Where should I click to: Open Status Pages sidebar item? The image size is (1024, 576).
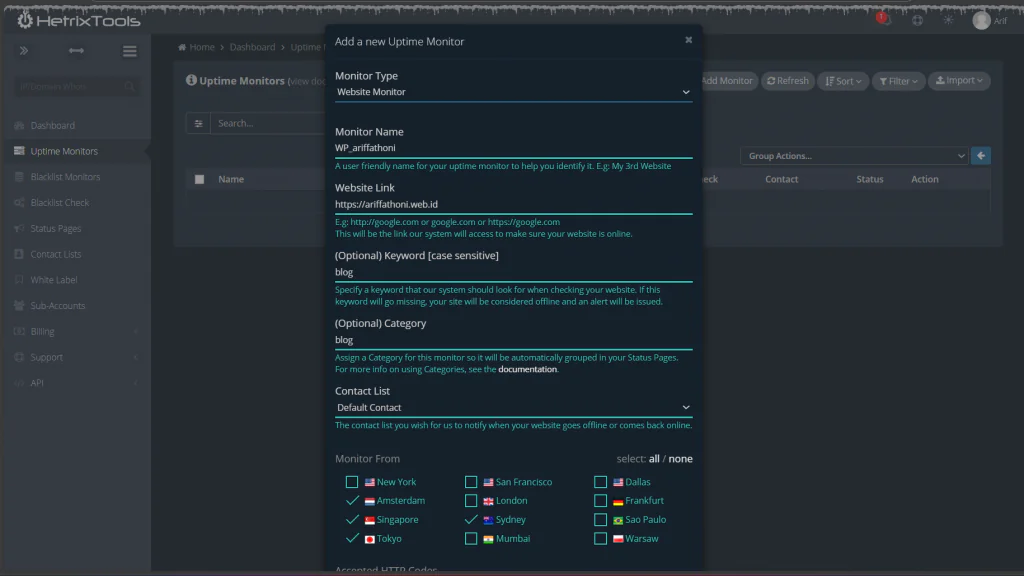[56, 229]
